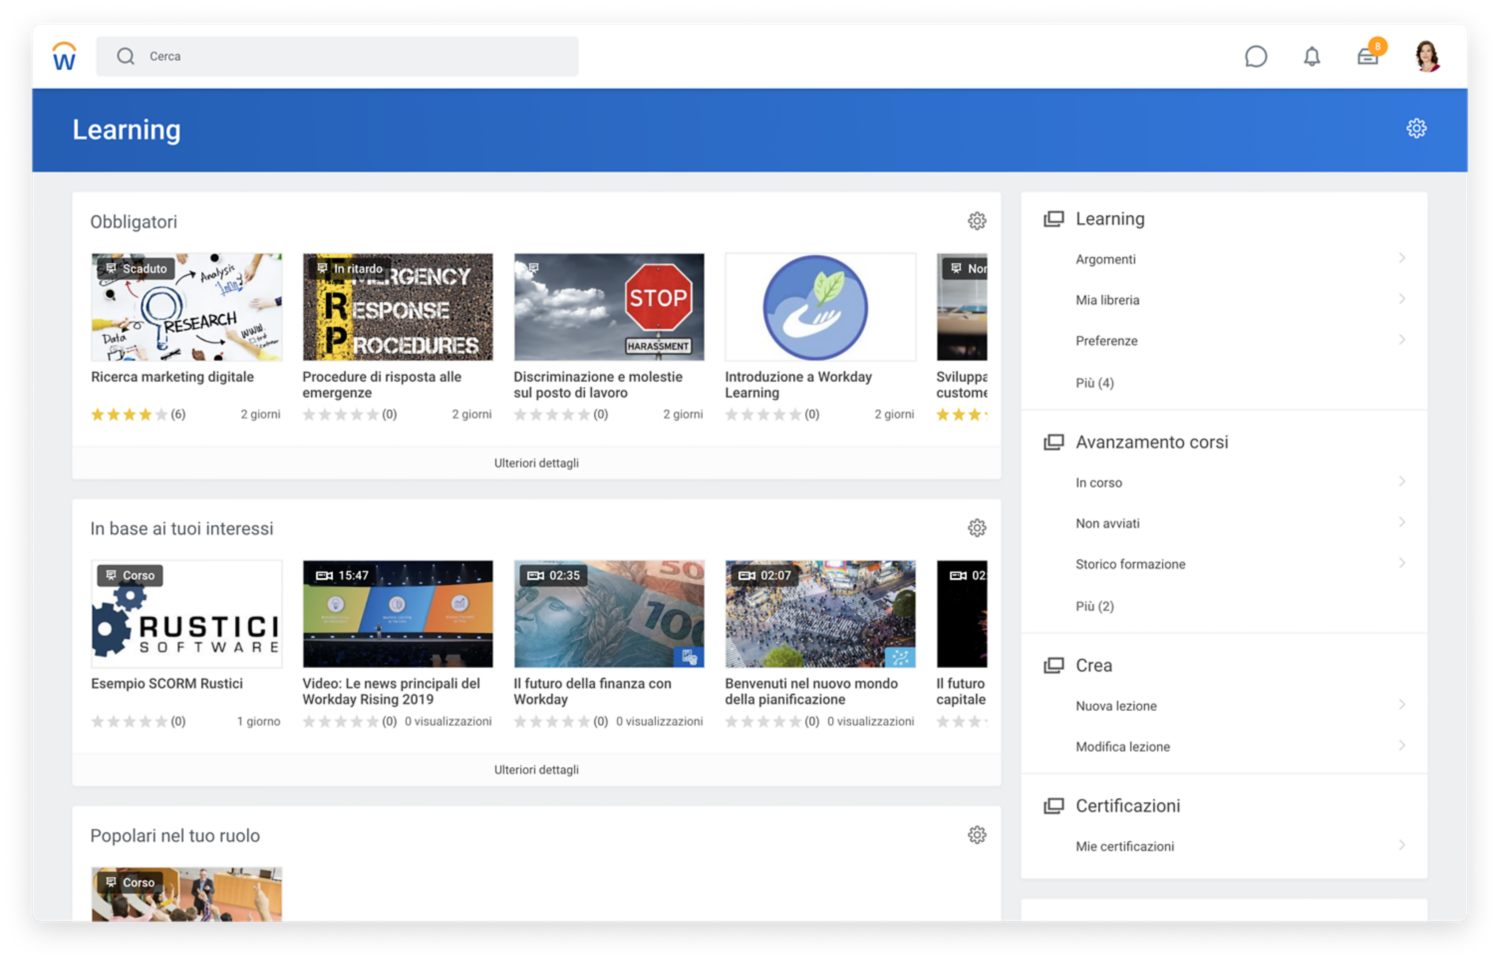Screen dimensions: 1500x962
Task: Click the Learning panel icon in sidebar
Action: 1053,217
